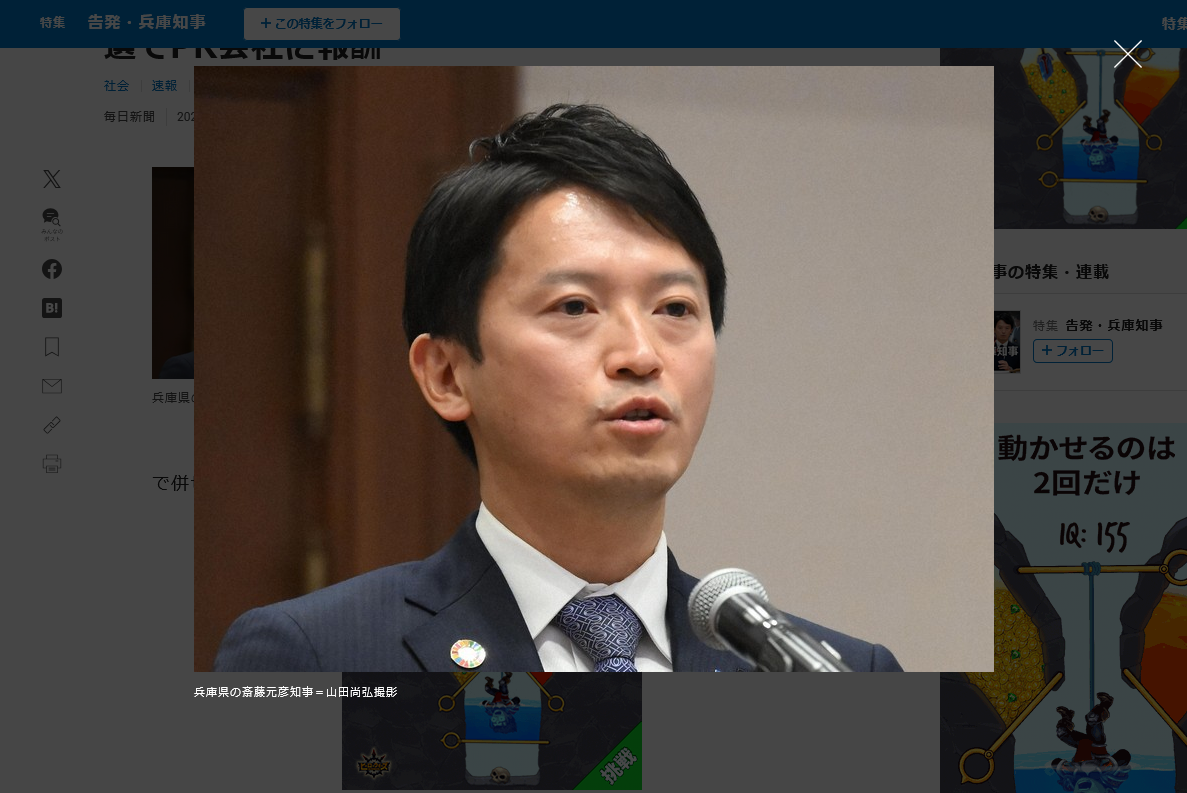This screenshot has height=793, width=1187.
Task: Click the enlarged photo of the governor
Action: [x=594, y=369]
